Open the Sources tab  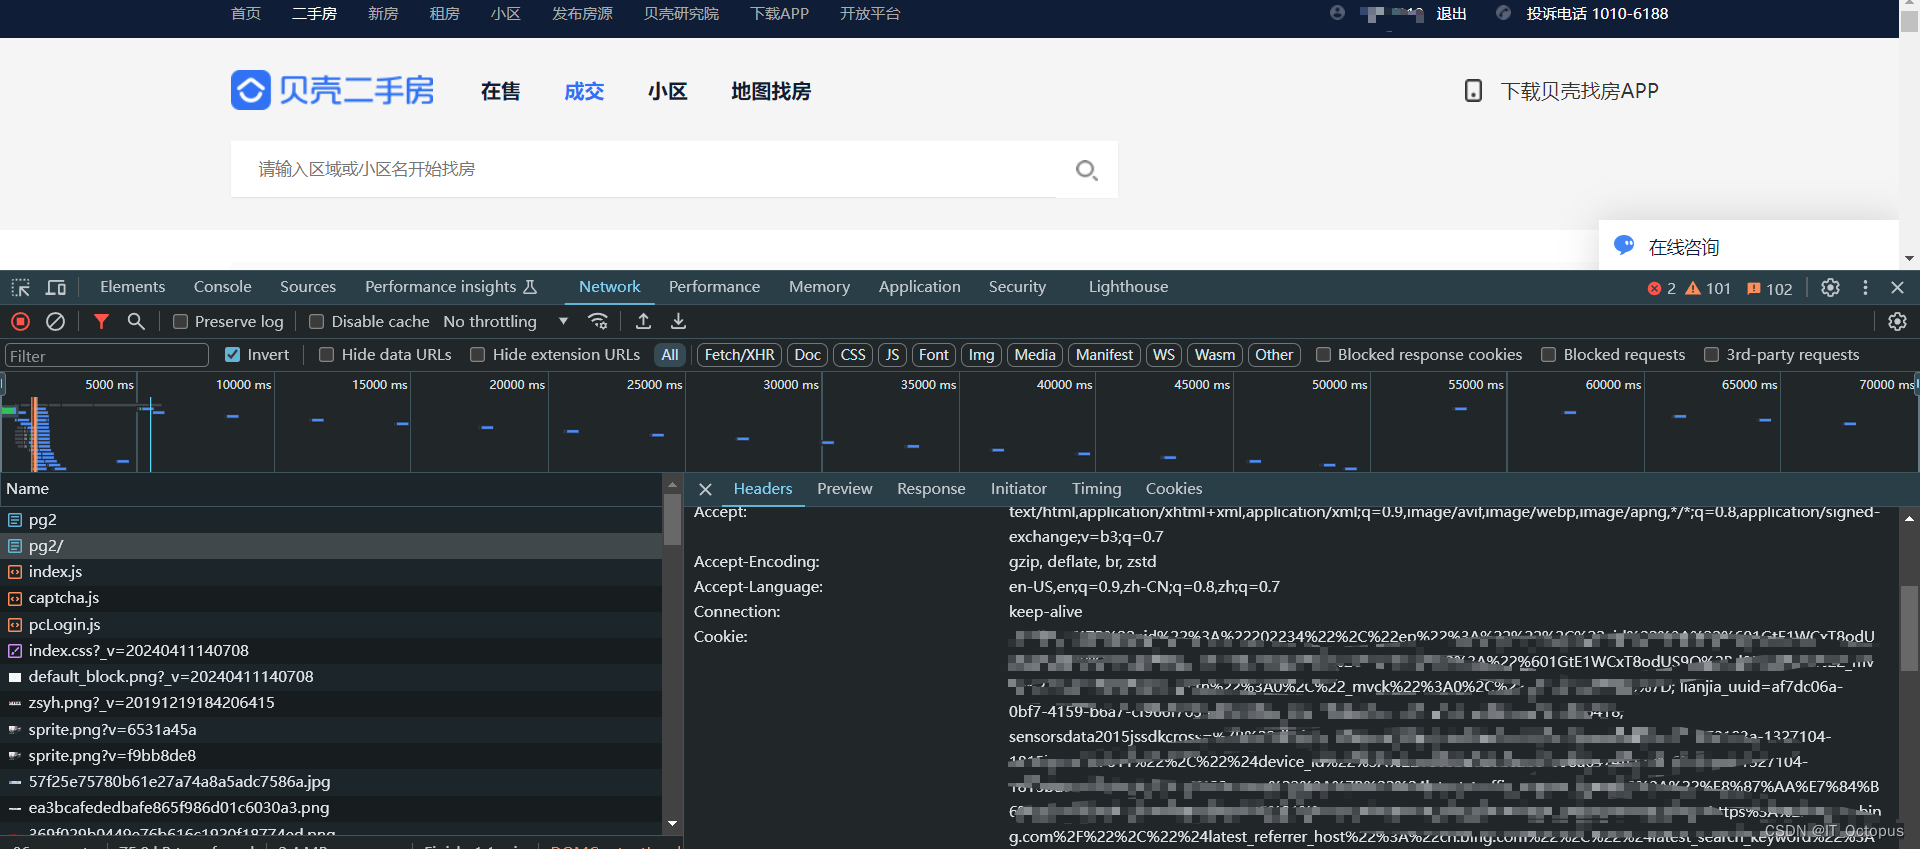click(308, 287)
